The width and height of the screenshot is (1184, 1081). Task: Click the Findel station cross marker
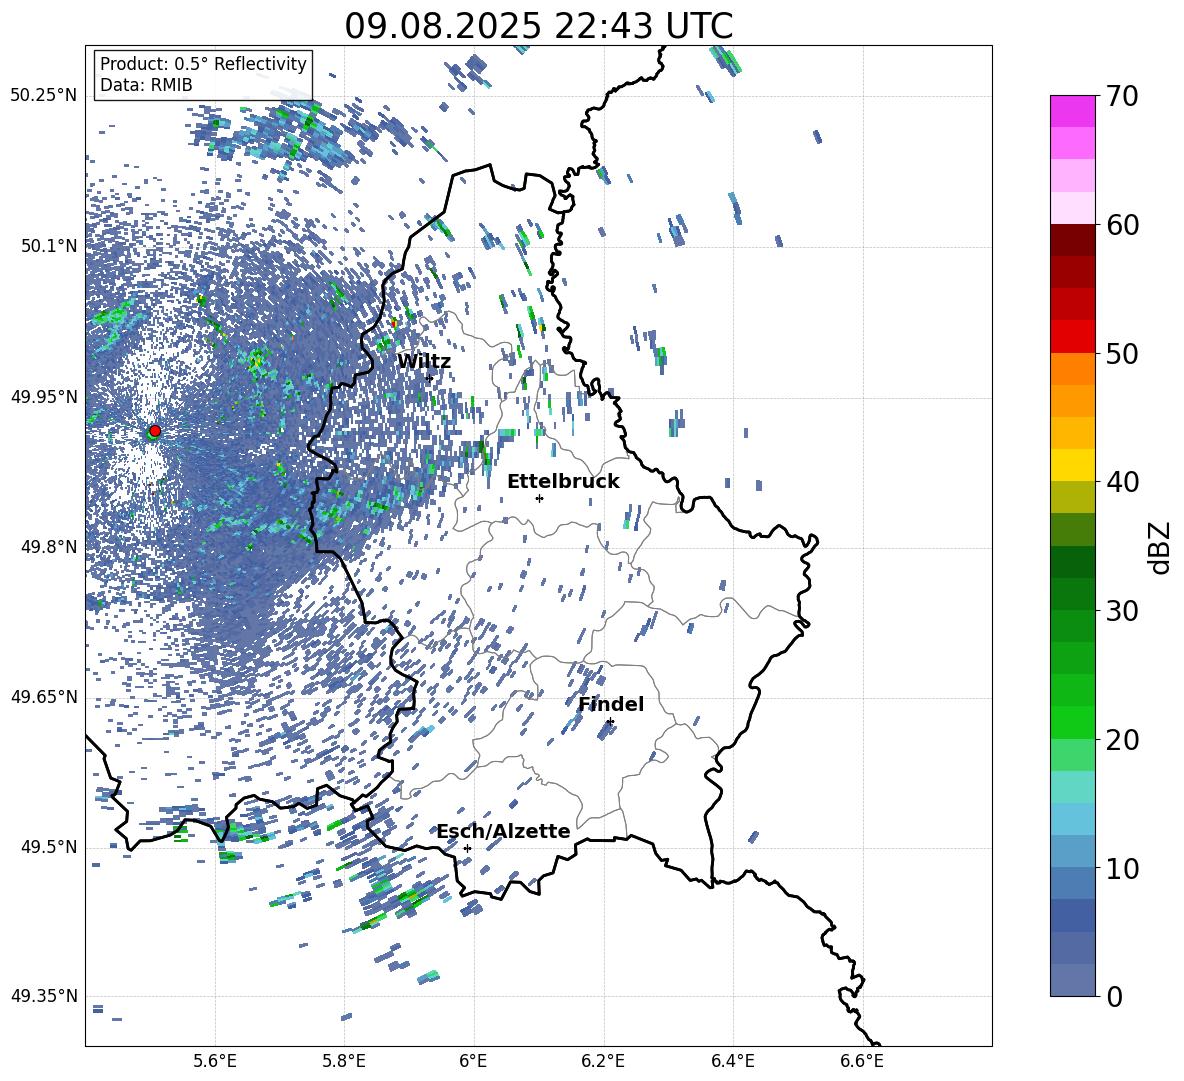point(610,722)
